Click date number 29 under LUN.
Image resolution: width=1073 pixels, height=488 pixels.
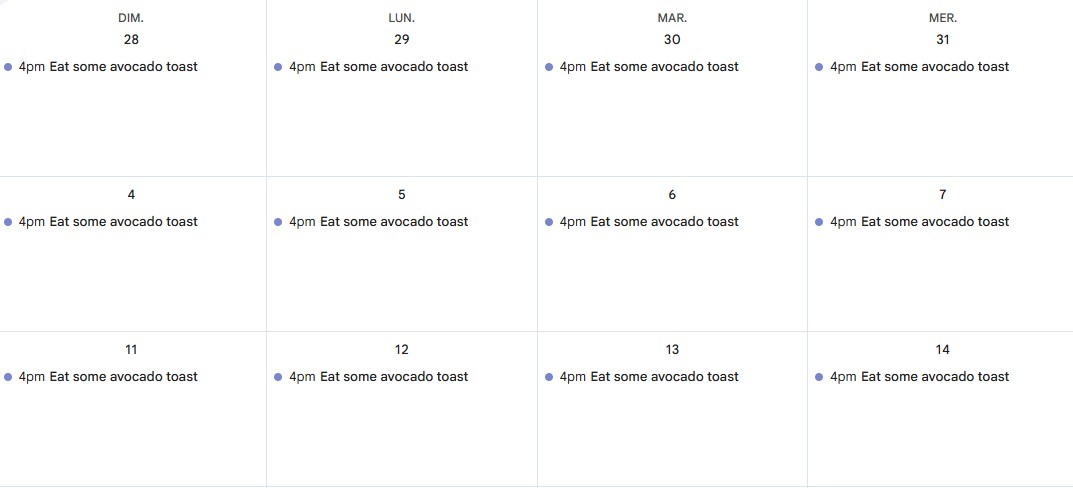(402, 40)
